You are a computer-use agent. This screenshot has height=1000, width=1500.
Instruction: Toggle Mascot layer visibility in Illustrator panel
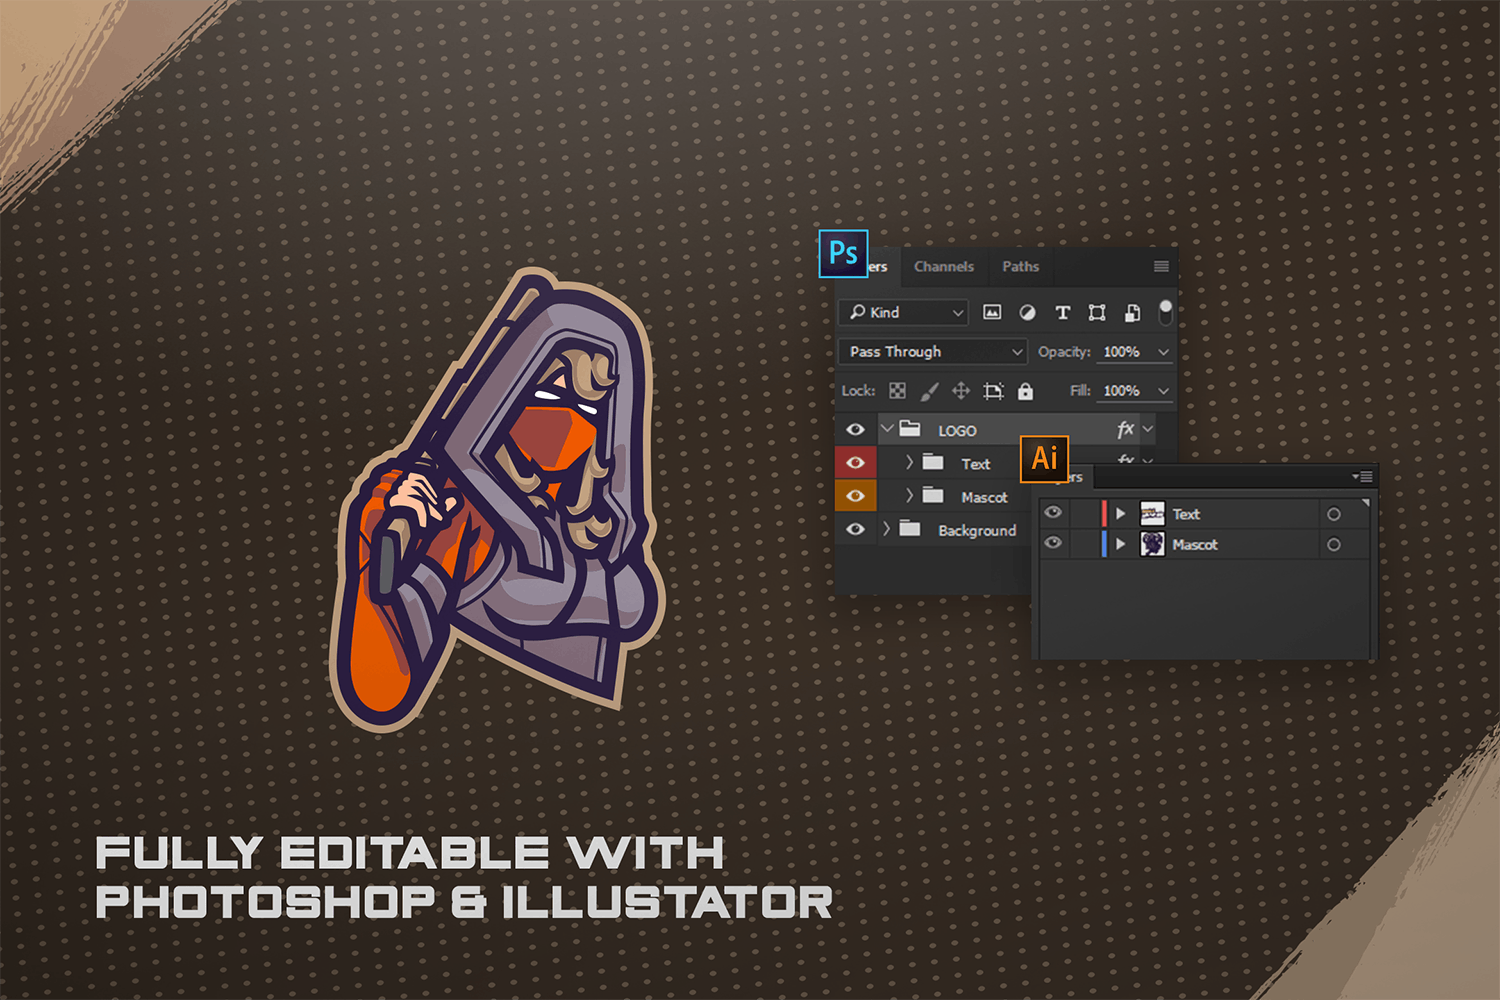pyautogui.click(x=1053, y=542)
